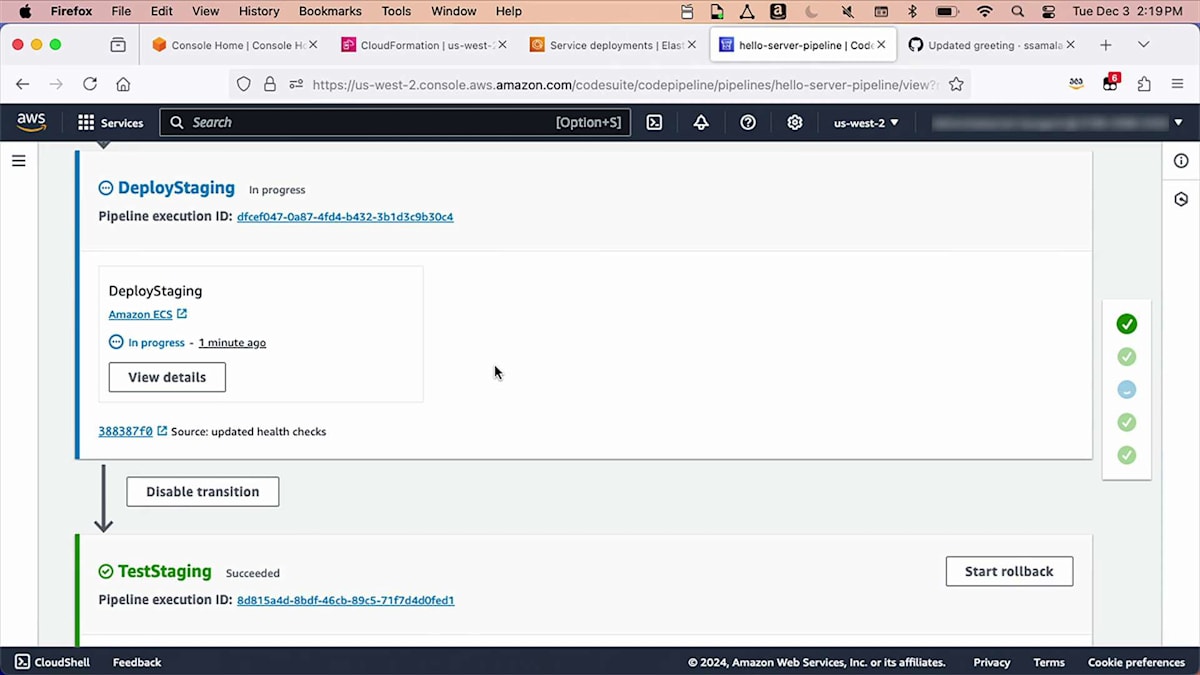
Task: Open execution ID 8d815a4d link
Action: tap(345, 601)
